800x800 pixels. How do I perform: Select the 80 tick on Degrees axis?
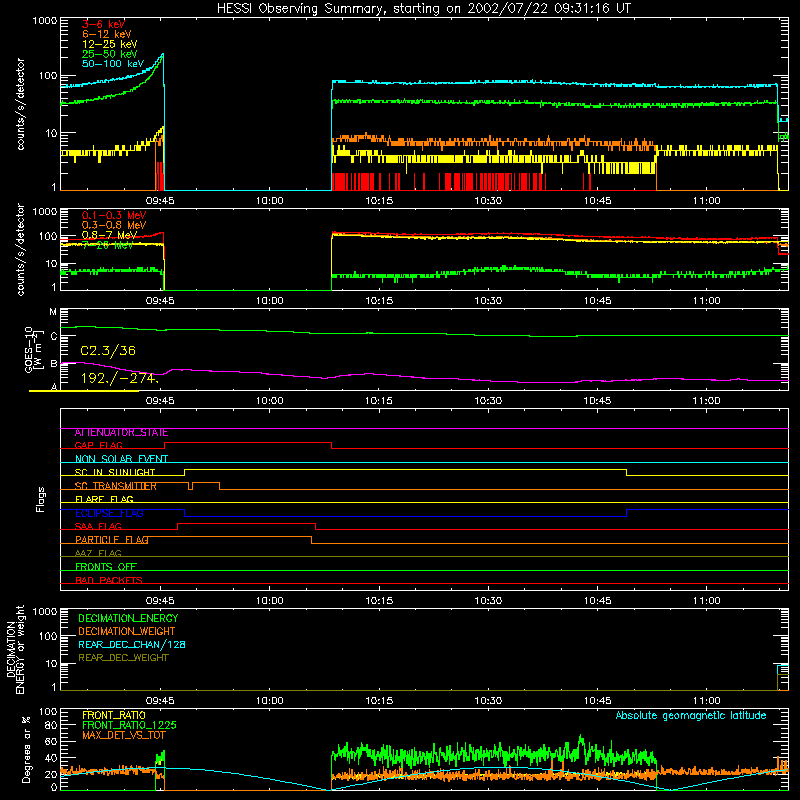tap(51, 726)
